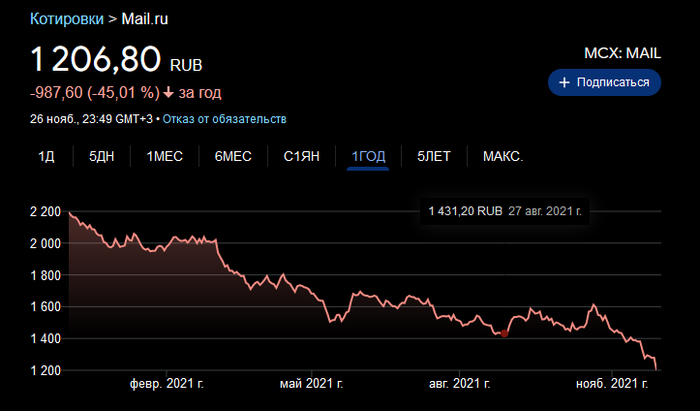Click the red down arrow icon
700x411 pixels.
click(168, 93)
